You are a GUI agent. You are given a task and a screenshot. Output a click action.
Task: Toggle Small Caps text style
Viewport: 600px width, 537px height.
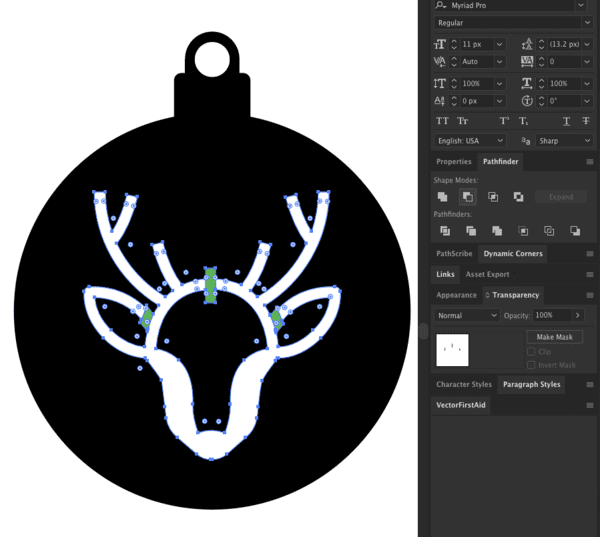coord(463,121)
